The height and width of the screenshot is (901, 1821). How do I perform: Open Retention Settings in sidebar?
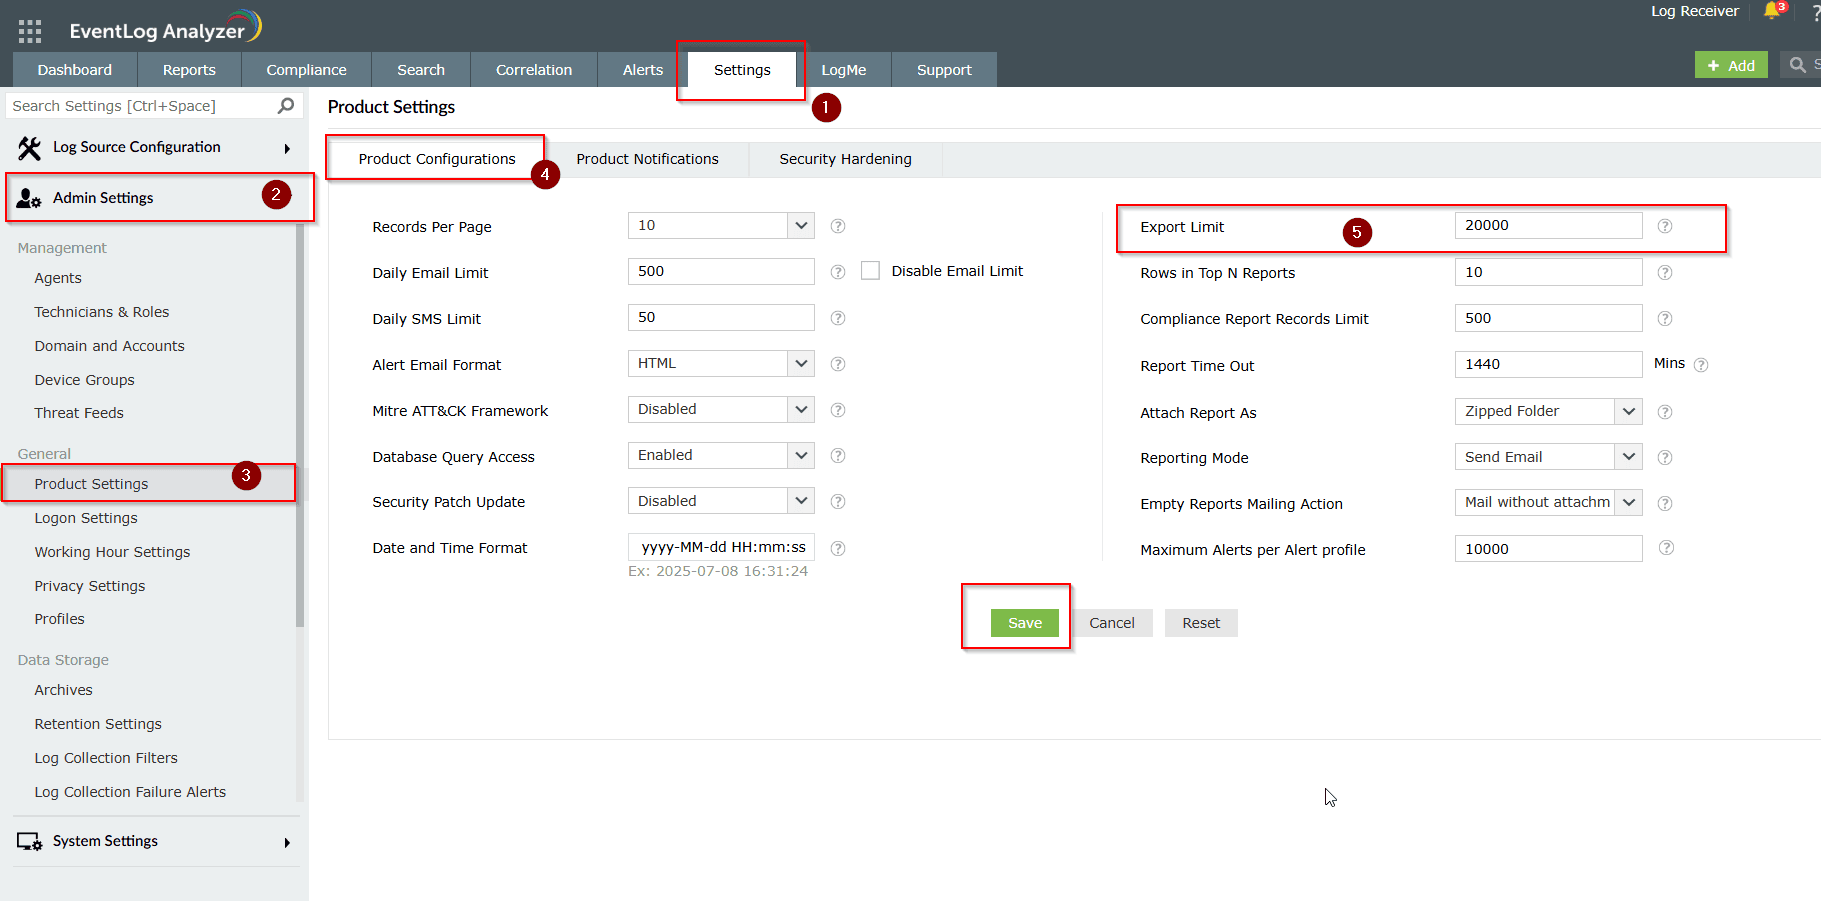pyautogui.click(x=98, y=724)
